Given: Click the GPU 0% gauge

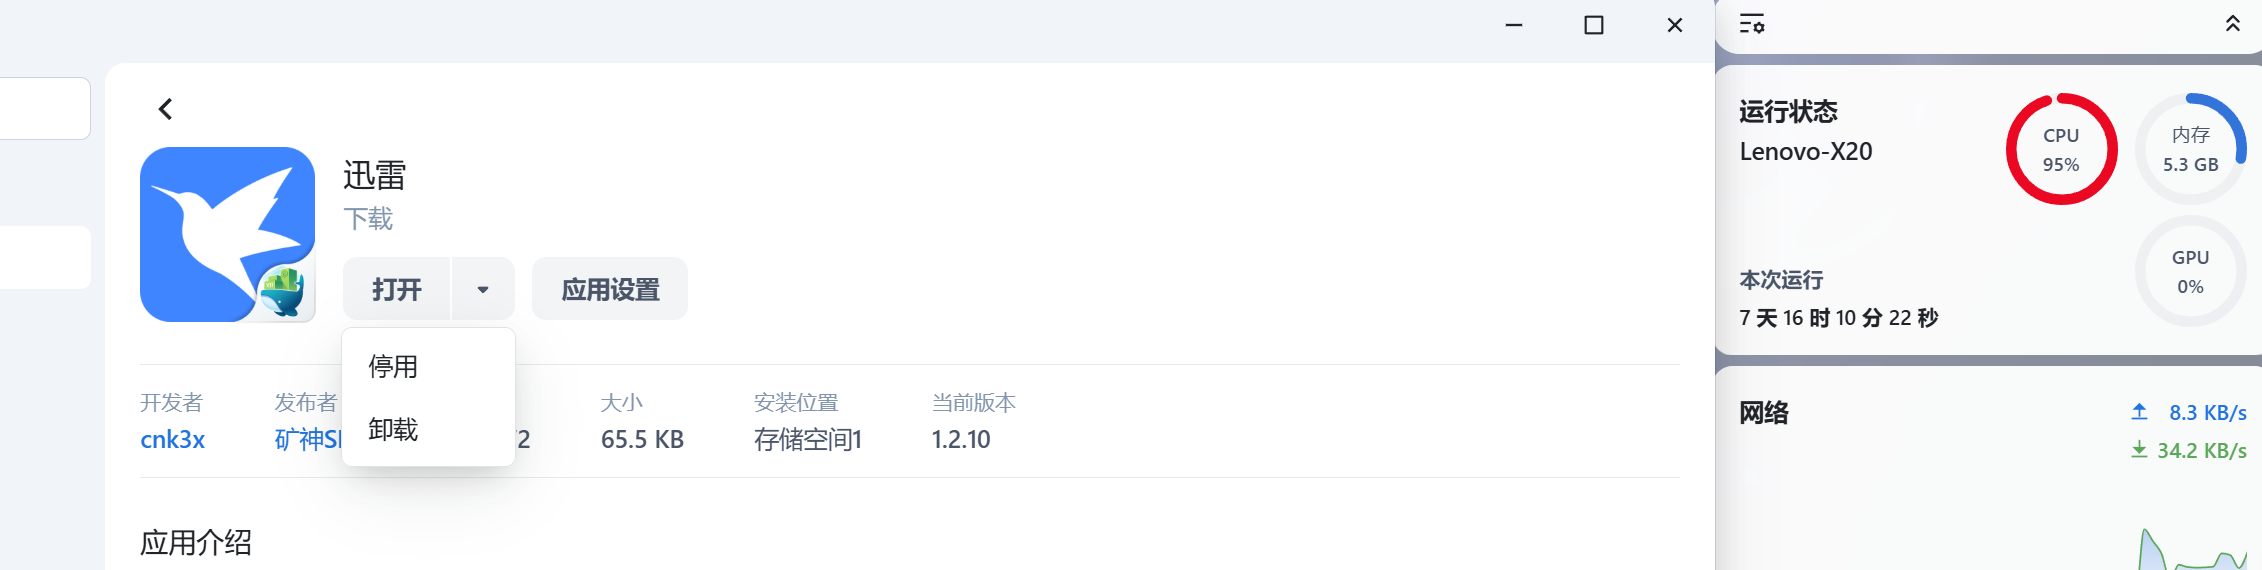Looking at the screenshot, I should click(x=2190, y=272).
